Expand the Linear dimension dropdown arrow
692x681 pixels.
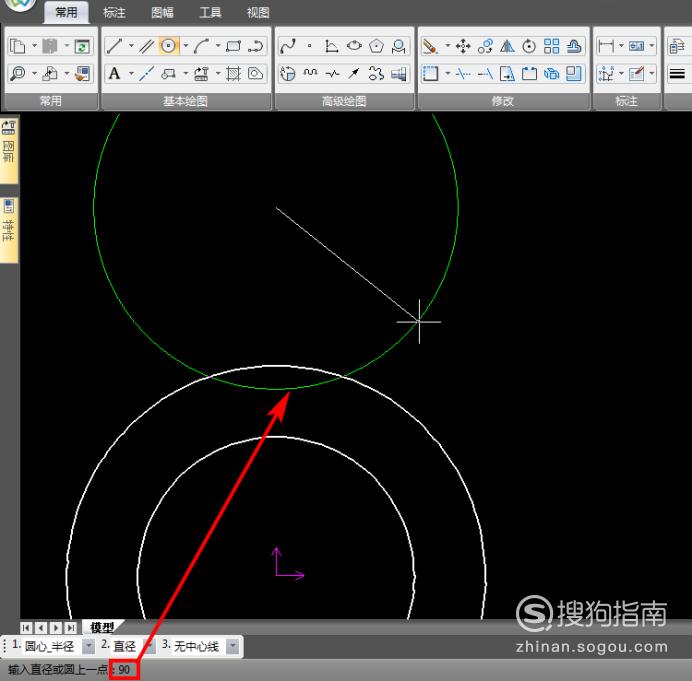point(621,46)
